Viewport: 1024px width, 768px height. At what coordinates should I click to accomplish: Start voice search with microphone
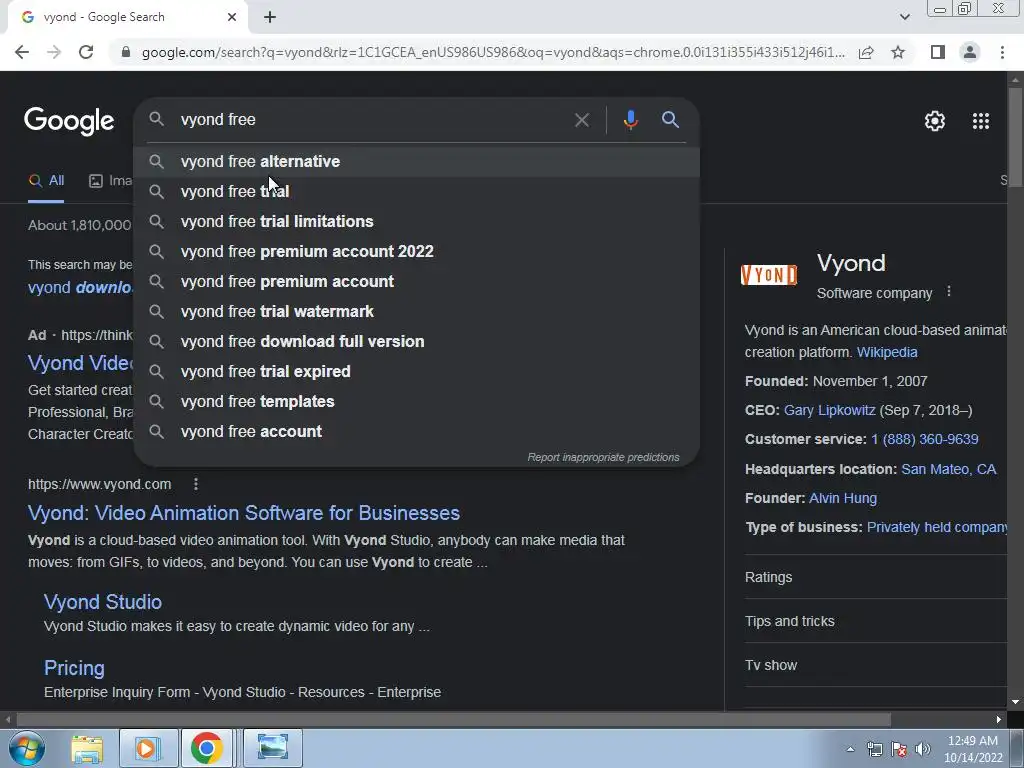click(630, 120)
